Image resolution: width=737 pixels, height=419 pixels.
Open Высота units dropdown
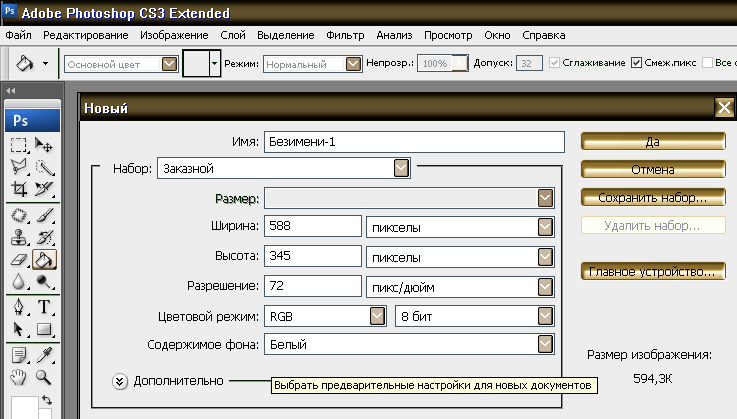[545, 257]
